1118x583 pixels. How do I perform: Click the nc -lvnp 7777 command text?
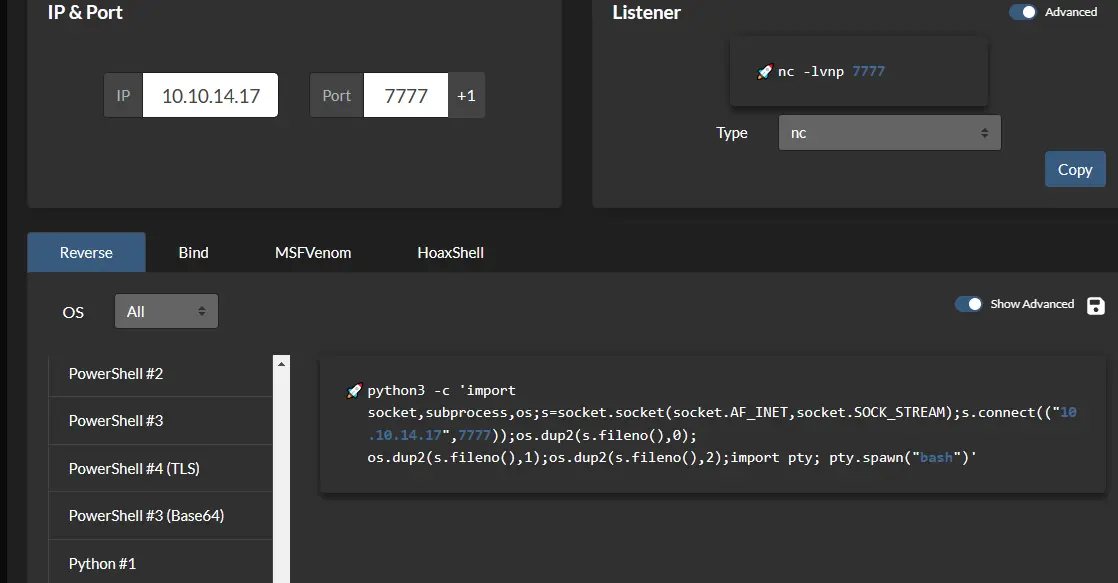[831, 71]
